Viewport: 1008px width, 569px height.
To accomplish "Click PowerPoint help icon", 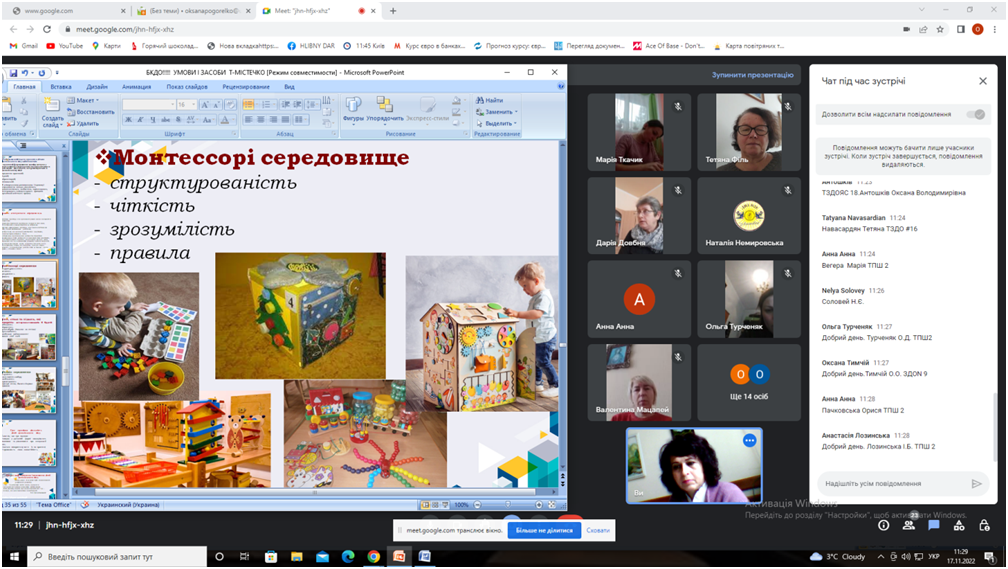I will [x=561, y=86].
